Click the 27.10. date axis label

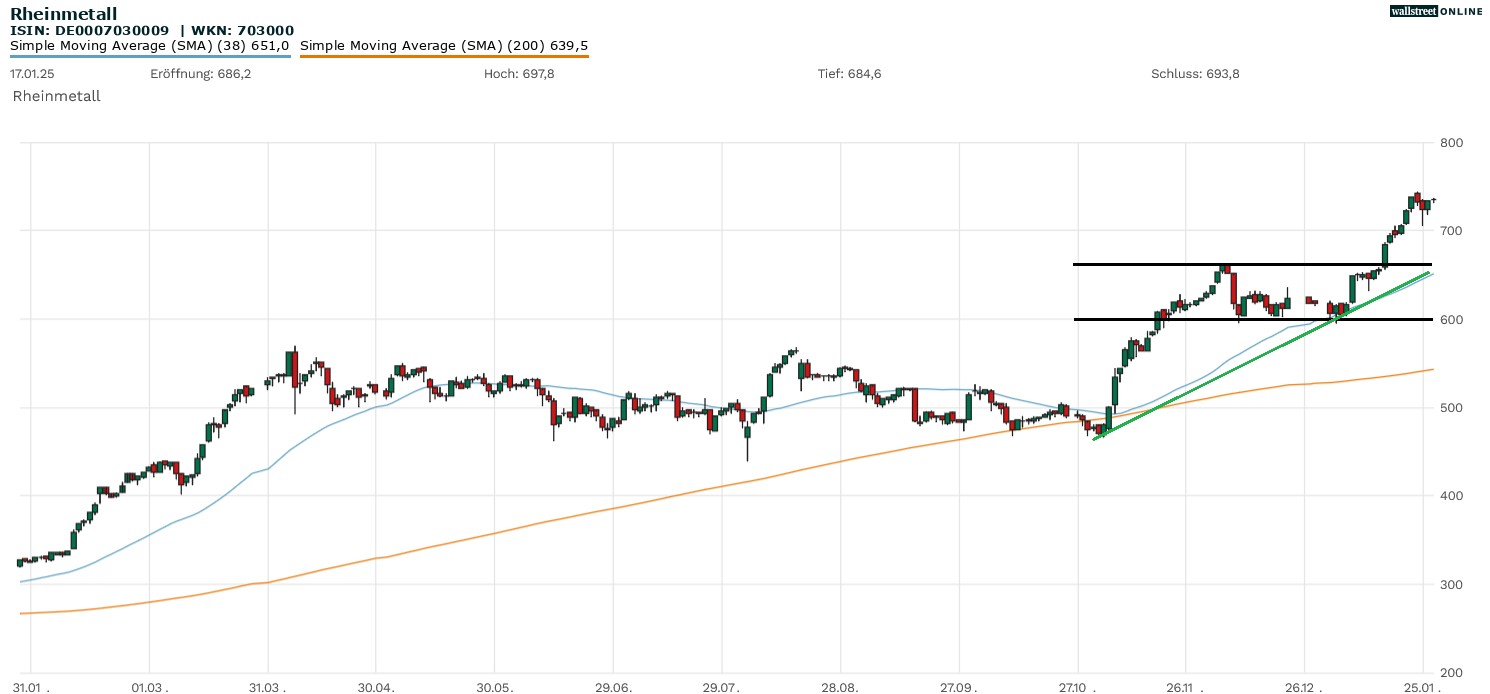click(x=1077, y=688)
